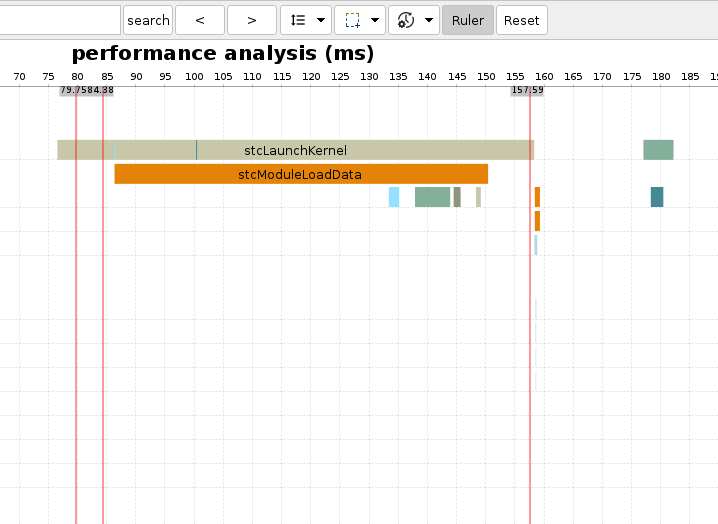Click the dashed-rectangle selection icon

pyautogui.click(x=352, y=20)
